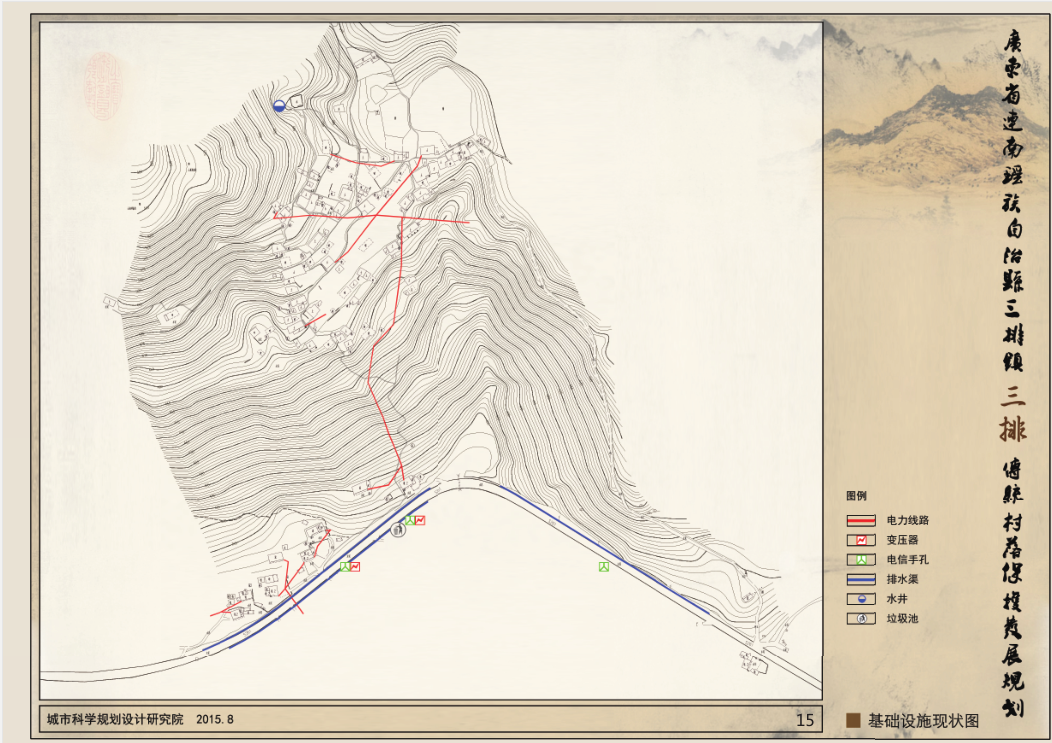Click the blue water well symbol on the map
The height and width of the screenshot is (743, 1052).
click(x=280, y=105)
